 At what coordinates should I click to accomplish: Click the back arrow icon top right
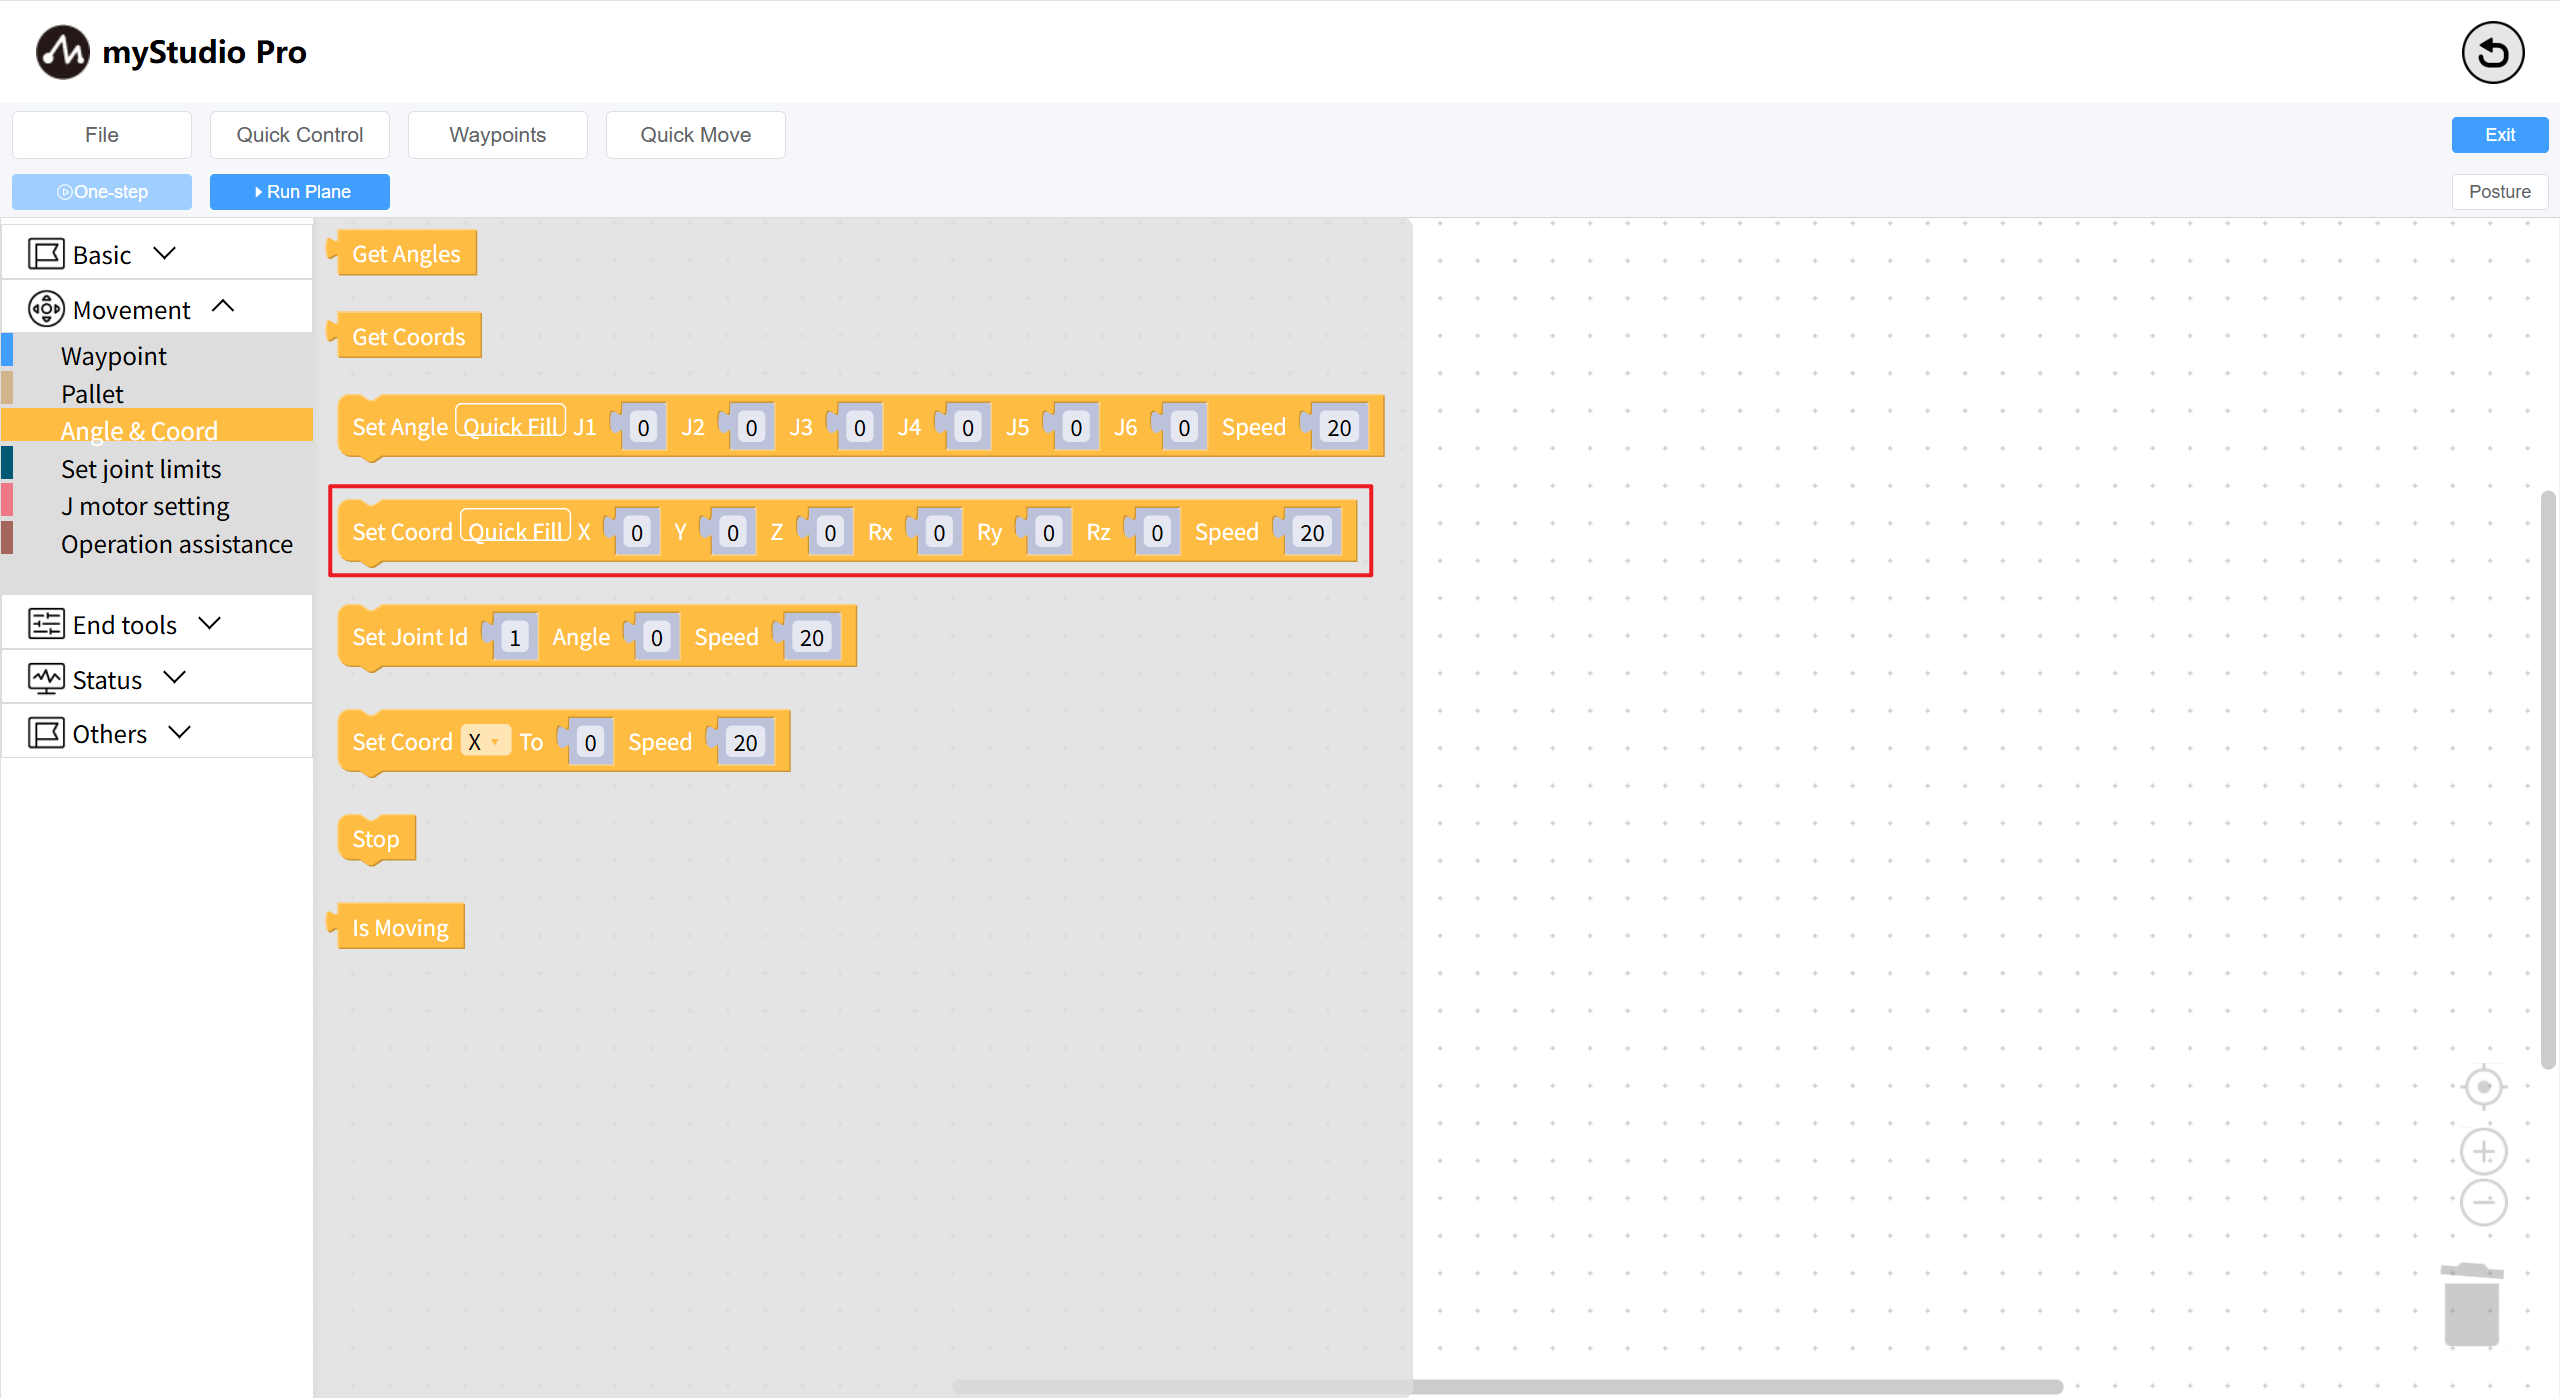(x=2492, y=53)
